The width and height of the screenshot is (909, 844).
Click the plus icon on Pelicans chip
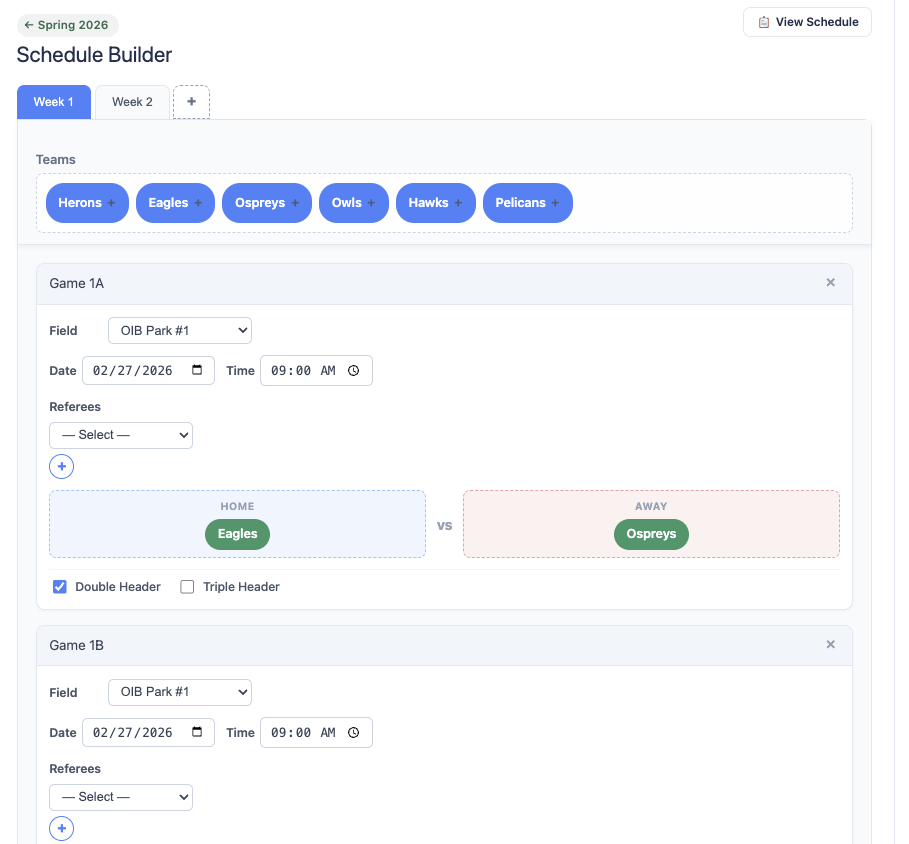[x=555, y=203]
